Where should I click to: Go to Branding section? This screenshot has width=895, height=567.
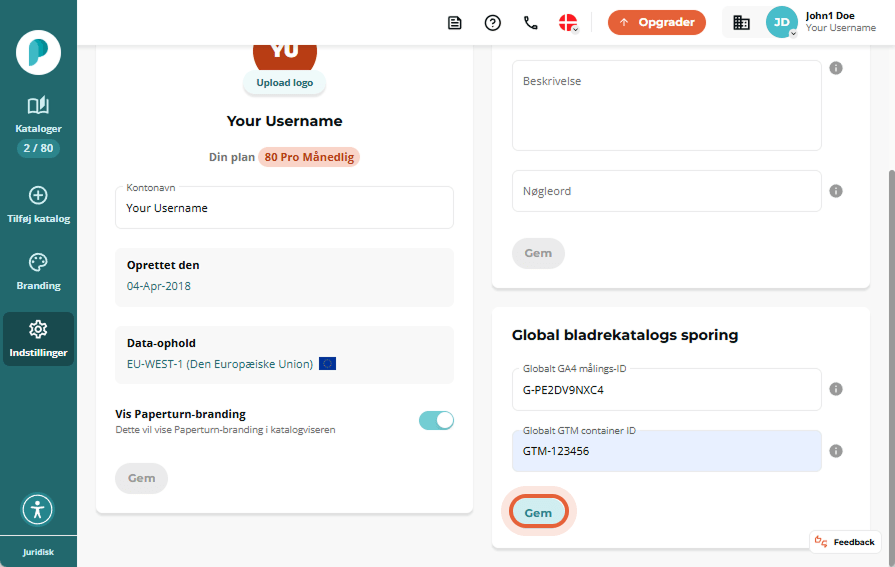click(38, 272)
